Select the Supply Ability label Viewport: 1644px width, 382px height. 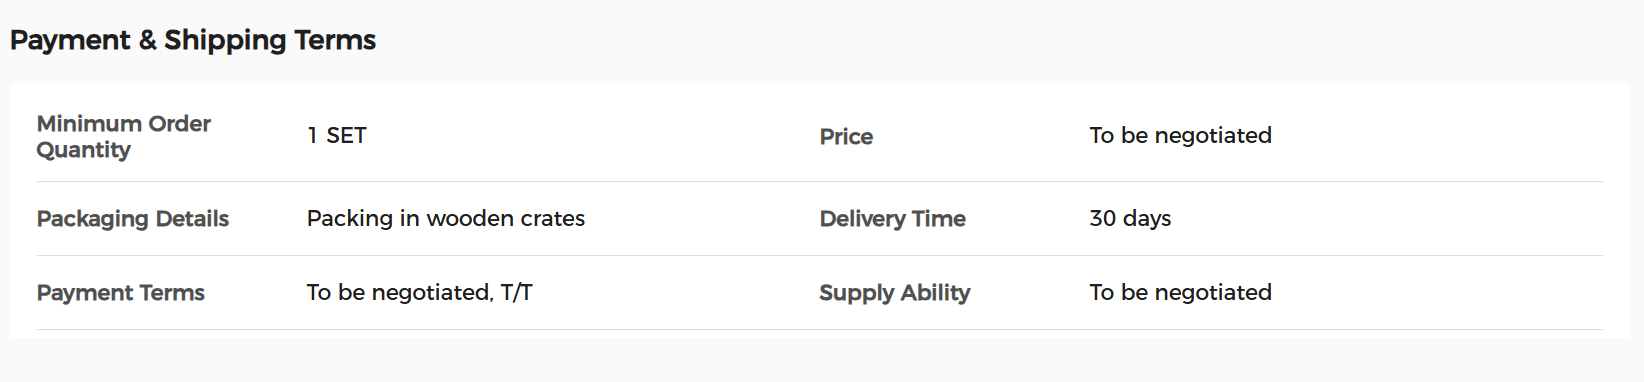[895, 292]
